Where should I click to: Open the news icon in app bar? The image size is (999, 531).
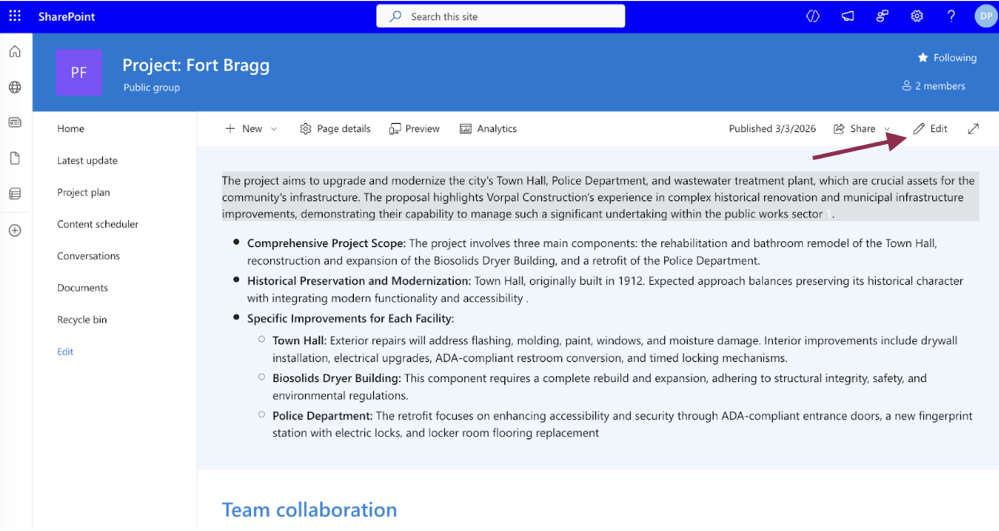[15, 122]
